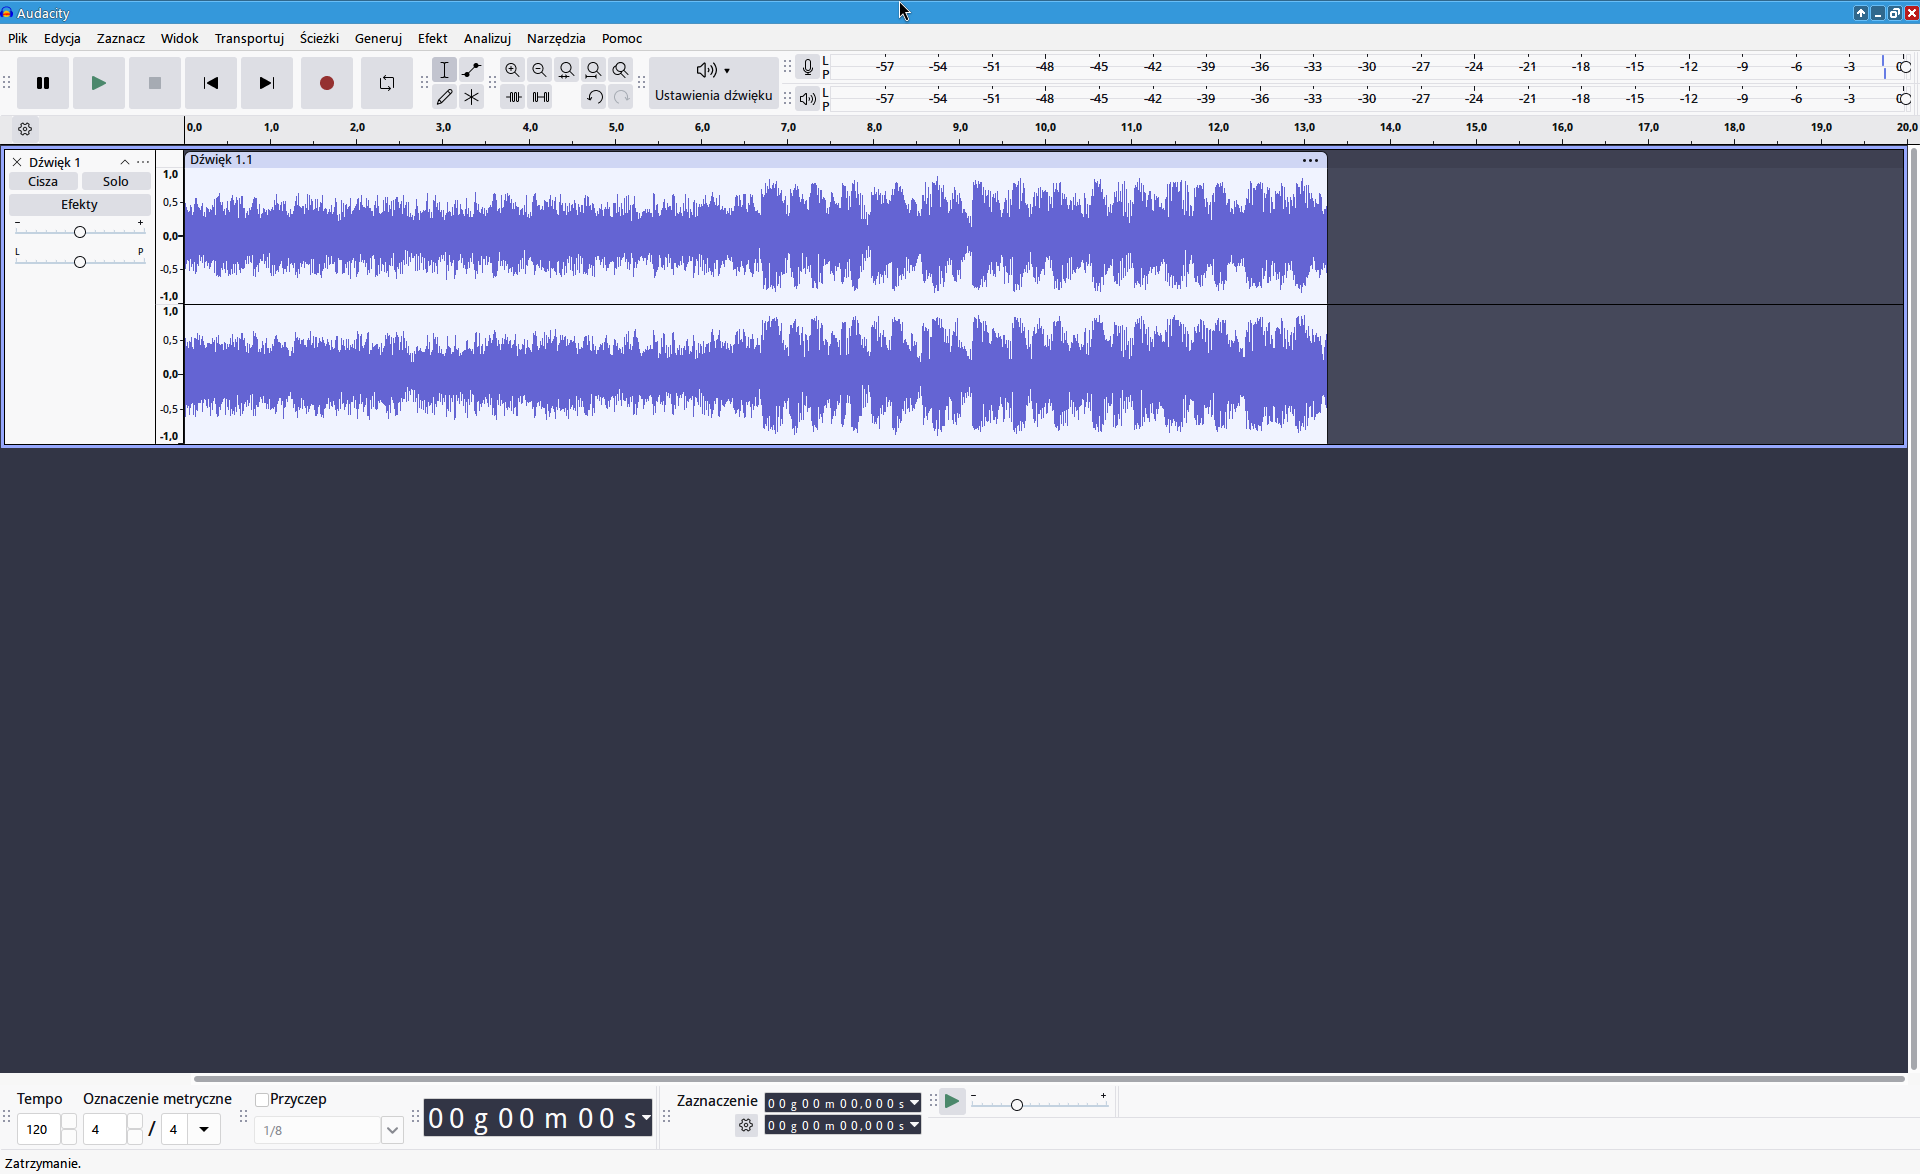The height and width of the screenshot is (1174, 1920).
Task: Toggle Solo on the Dźwięk 1 track
Action: point(115,181)
